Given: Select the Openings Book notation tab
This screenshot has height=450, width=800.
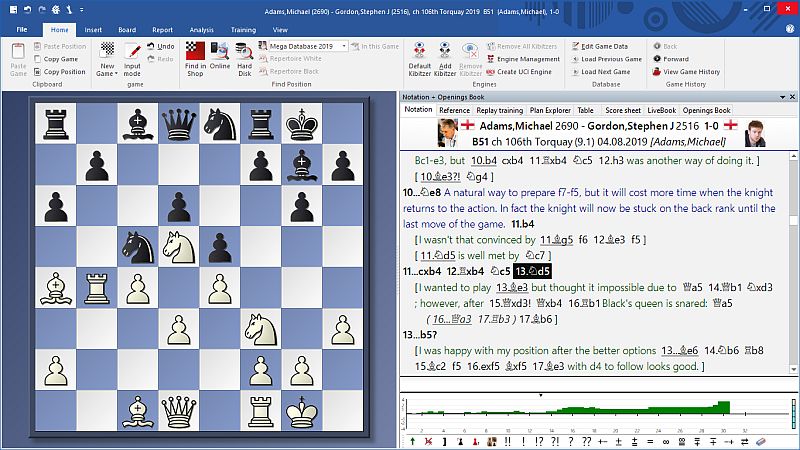Looking at the screenshot, I should (706, 110).
